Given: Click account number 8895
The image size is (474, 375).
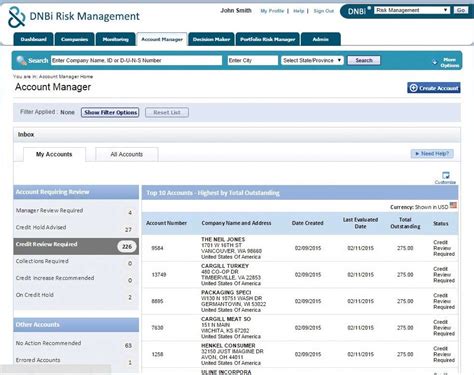Looking at the screenshot, I should pos(157,301).
